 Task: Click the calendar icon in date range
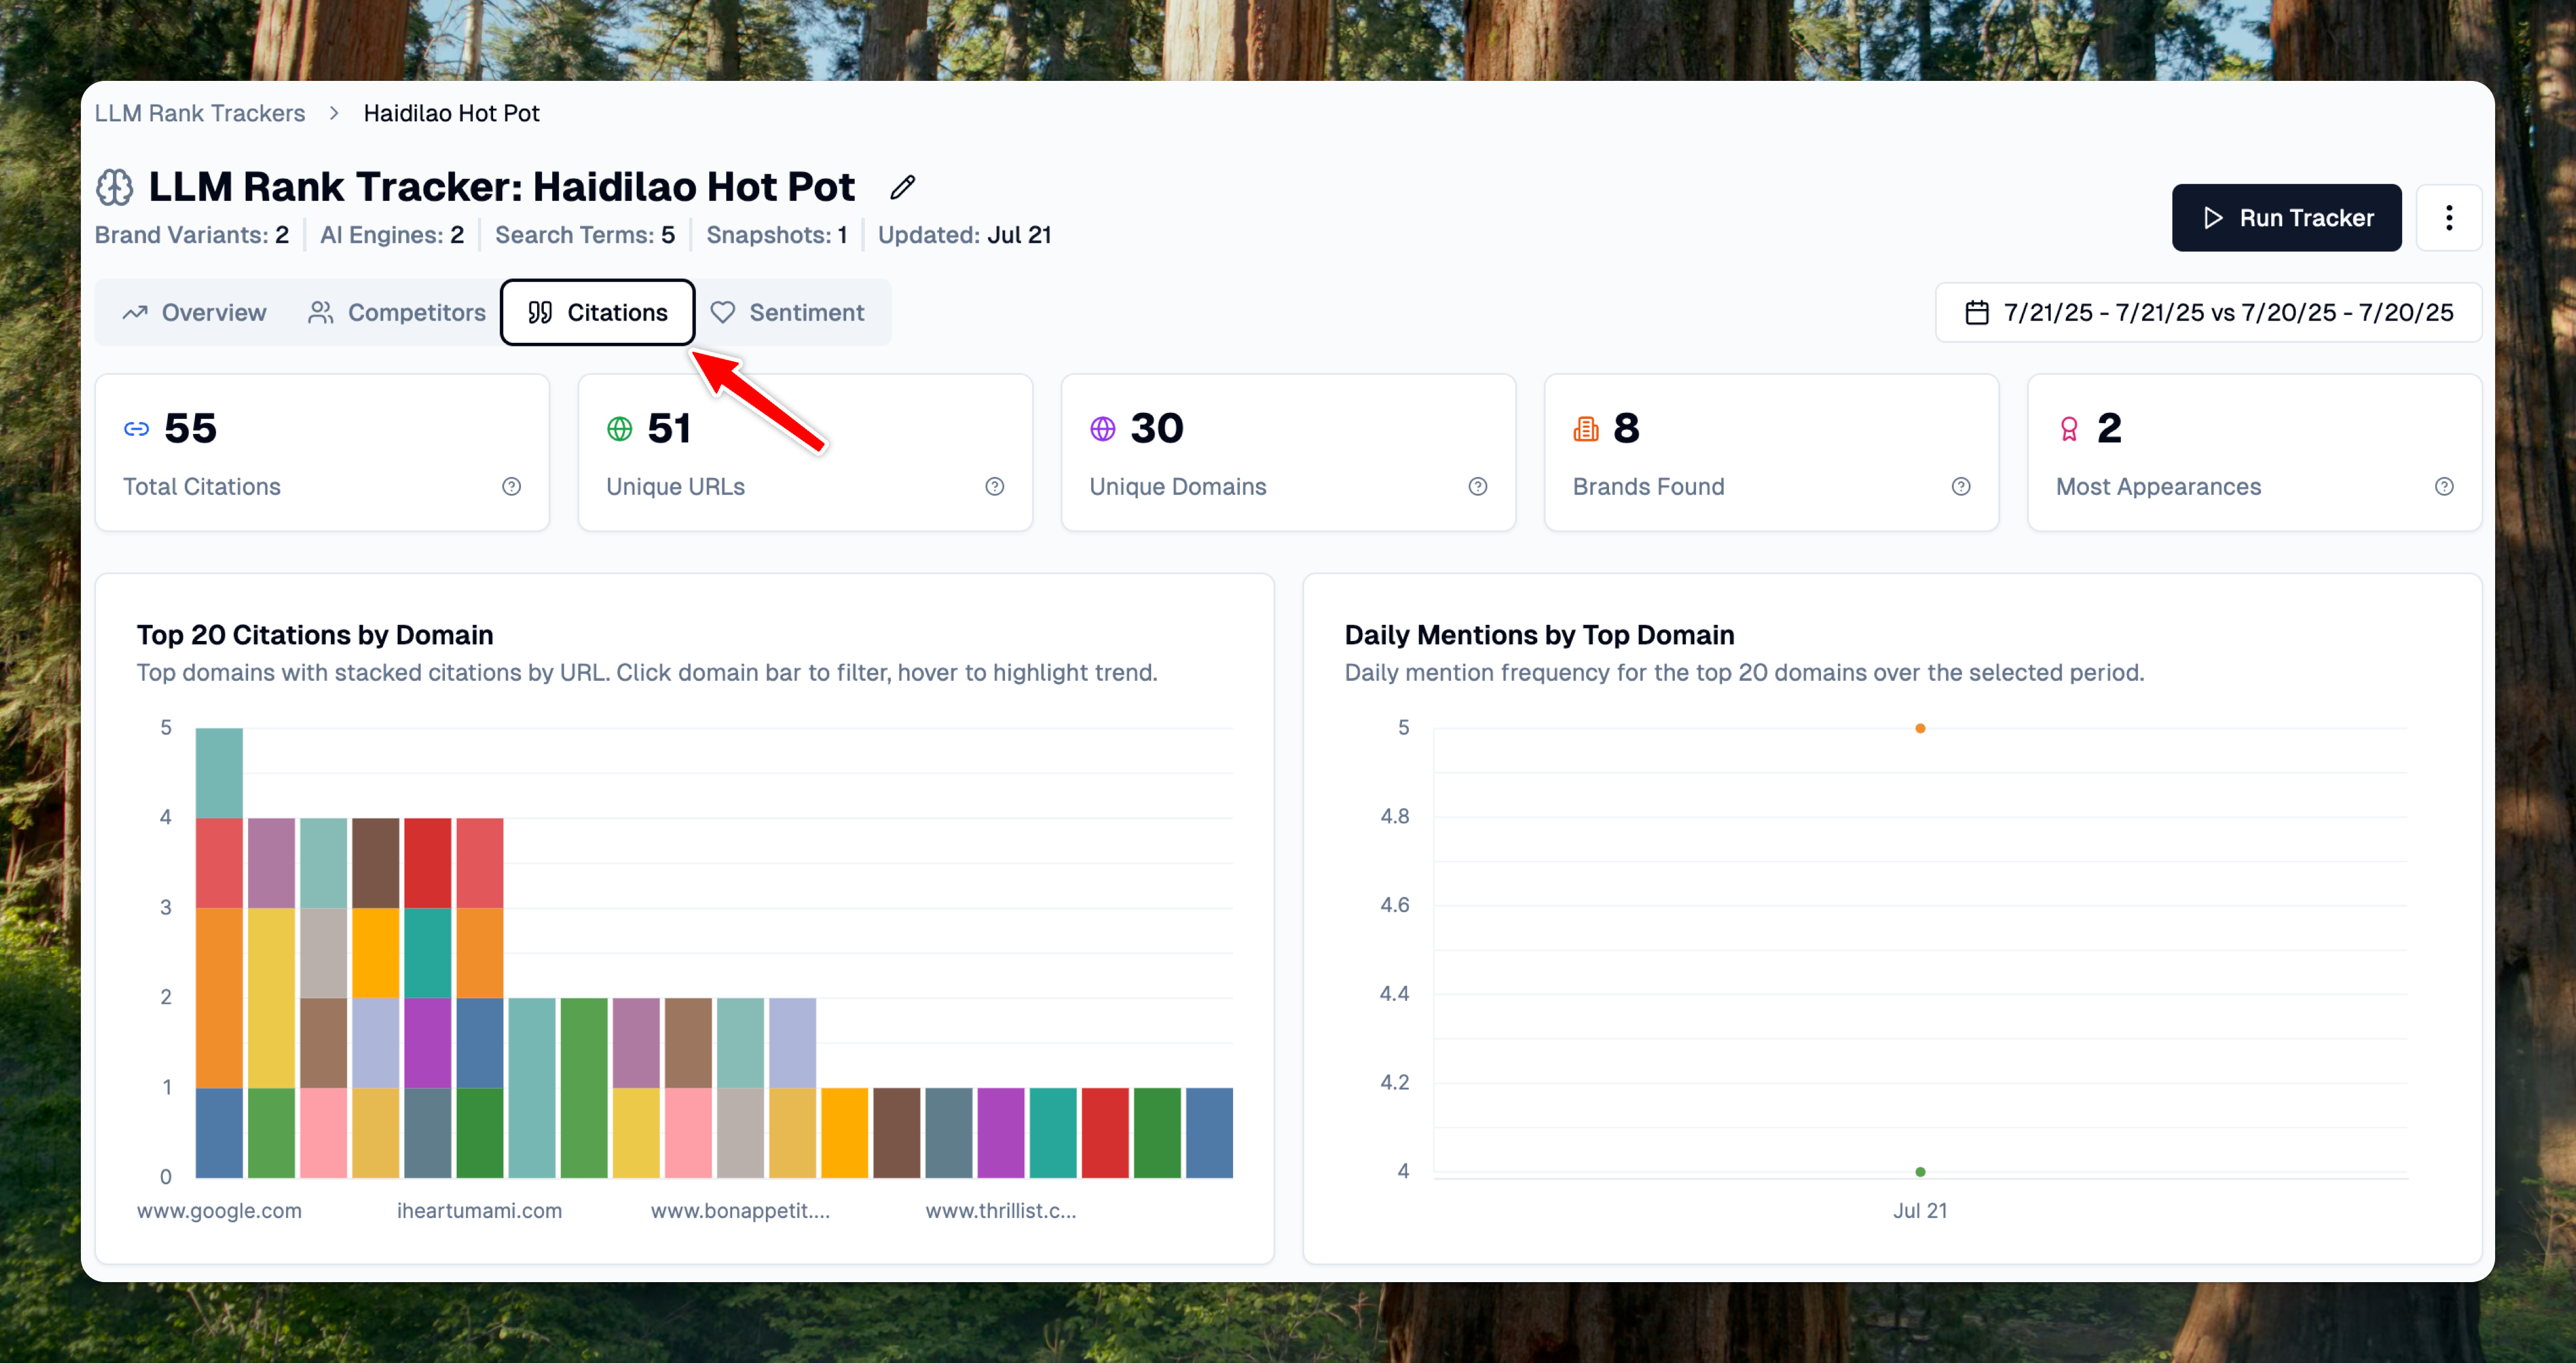click(1976, 313)
